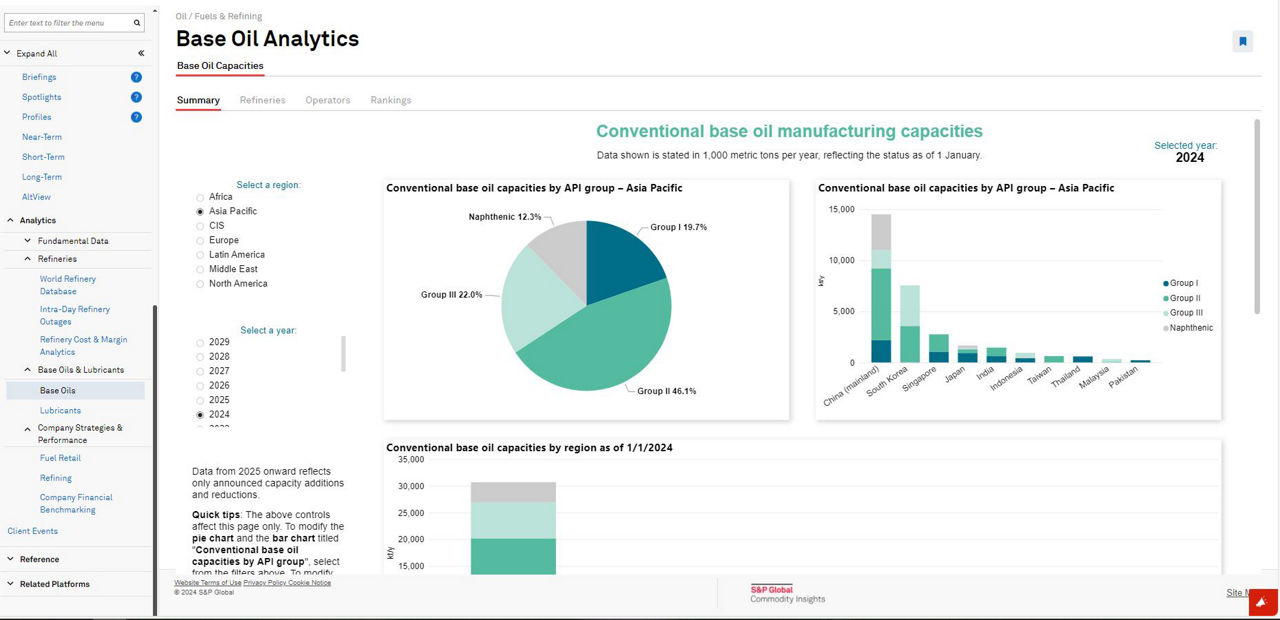Open the Lubricants sidebar link
The height and width of the screenshot is (620, 1280).
pyautogui.click(x=60, y=411)
